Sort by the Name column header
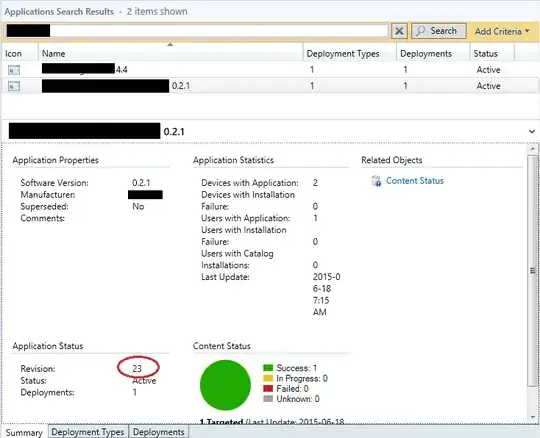Screen dimensions: 540x438 tap(170, 53)
